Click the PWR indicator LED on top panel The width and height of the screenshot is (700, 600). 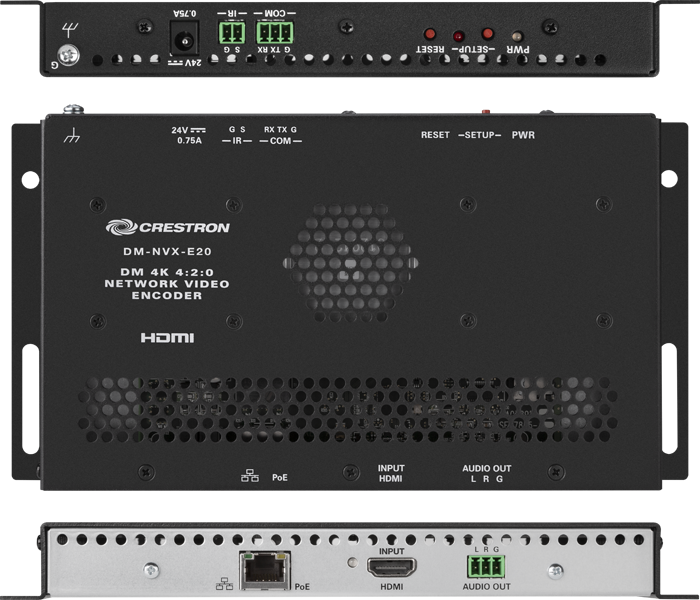[517, 36]
